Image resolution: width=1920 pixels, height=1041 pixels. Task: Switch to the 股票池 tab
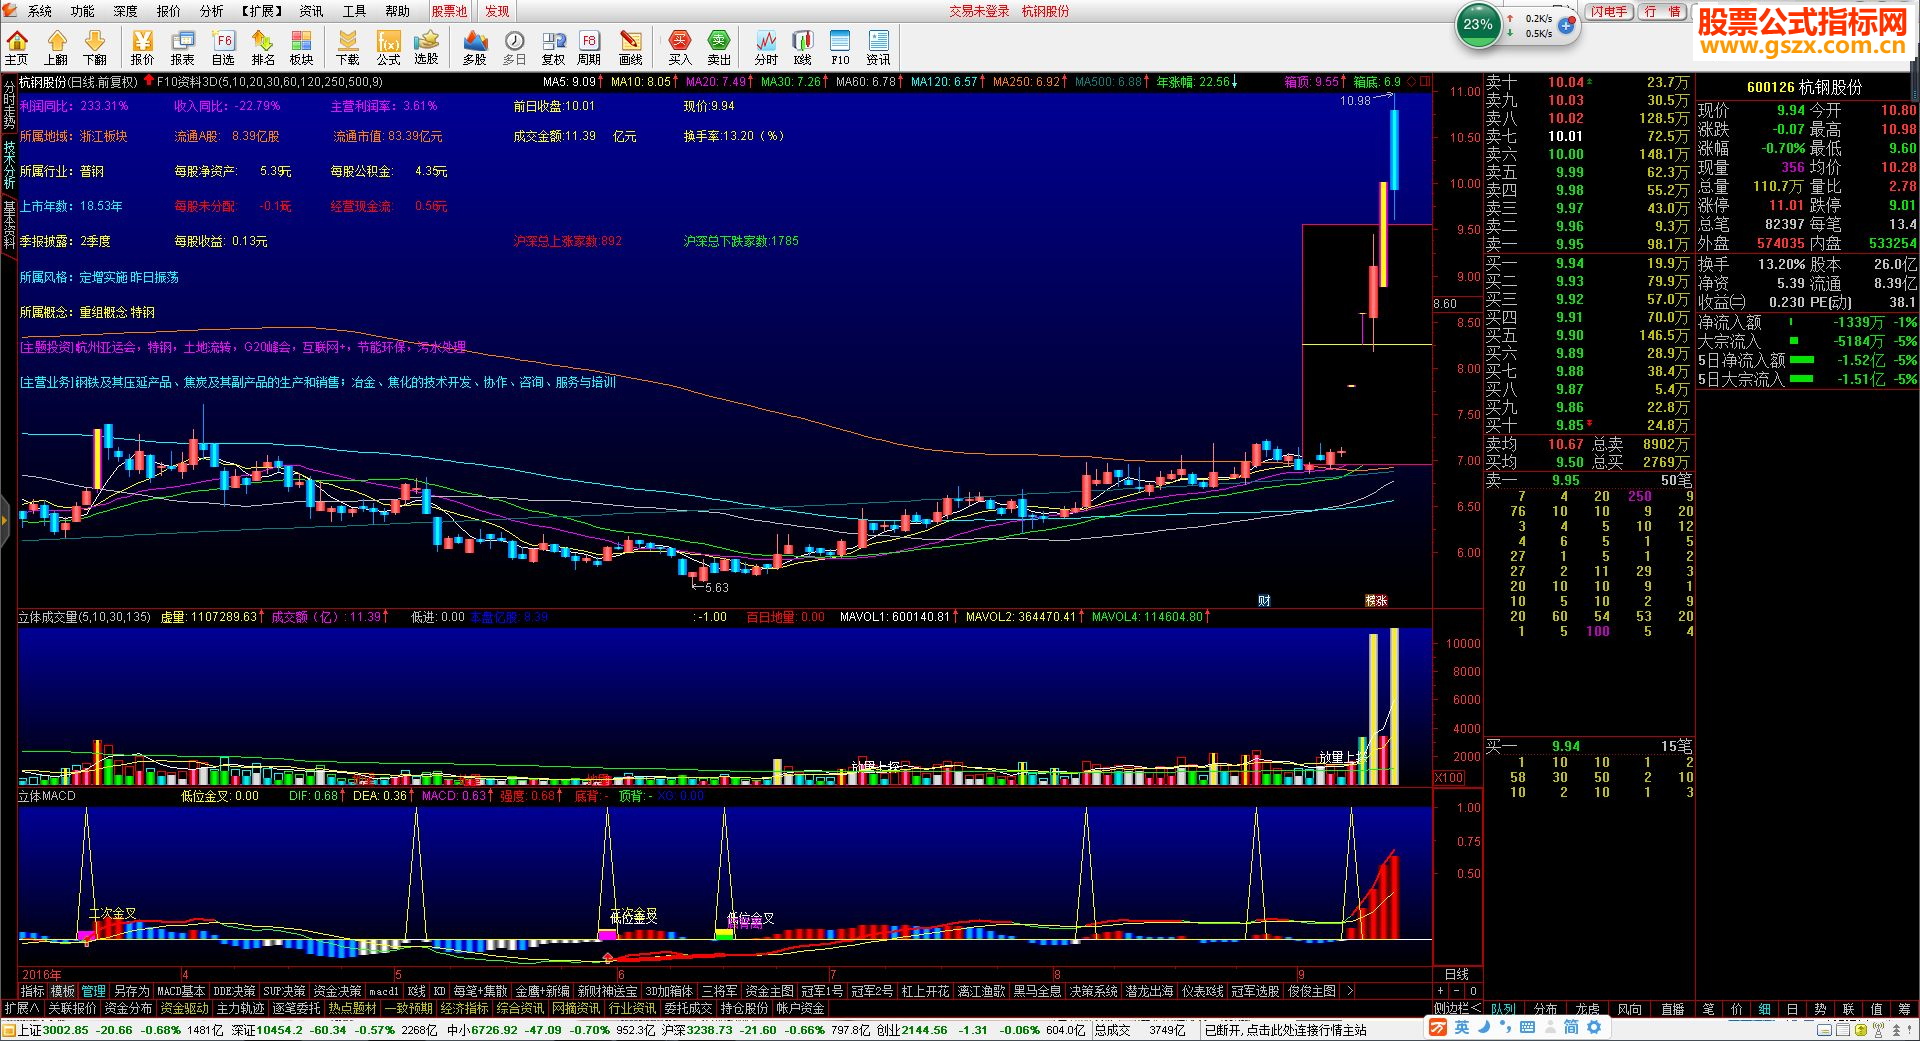449,11
